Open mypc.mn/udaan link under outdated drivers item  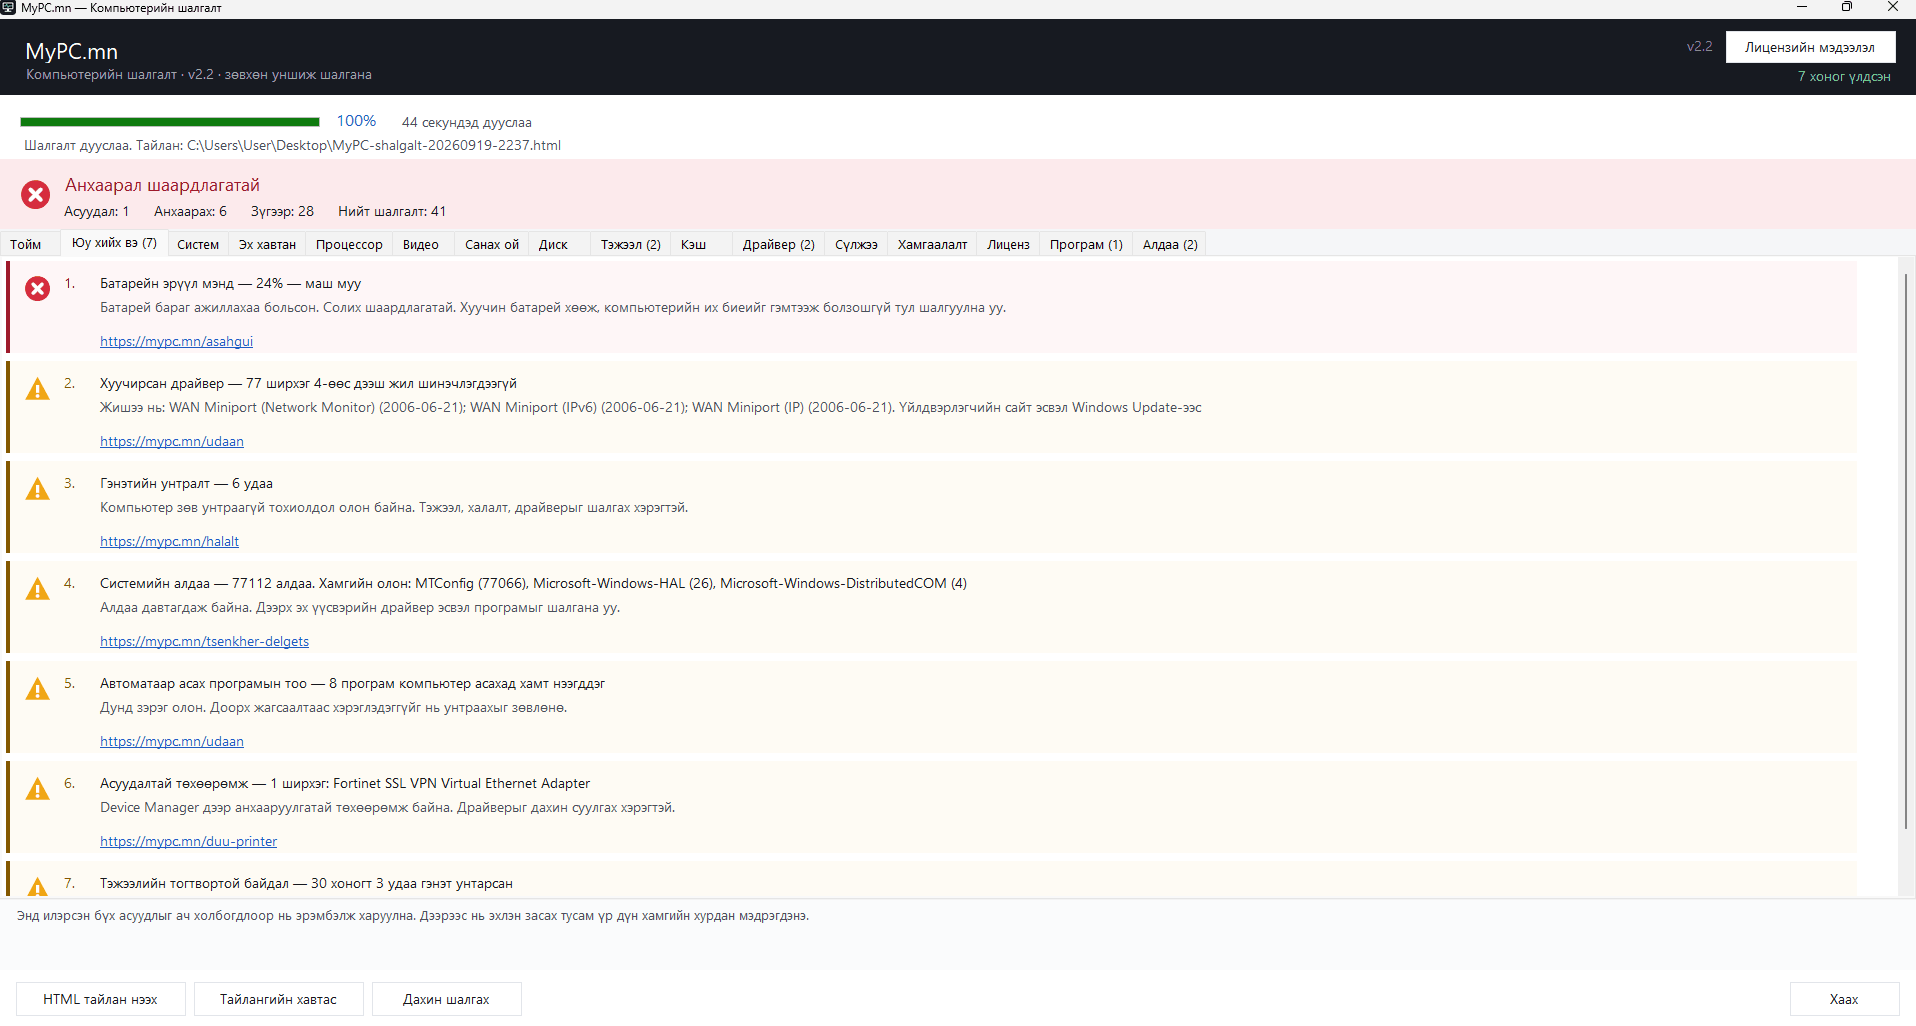point(172,441)
